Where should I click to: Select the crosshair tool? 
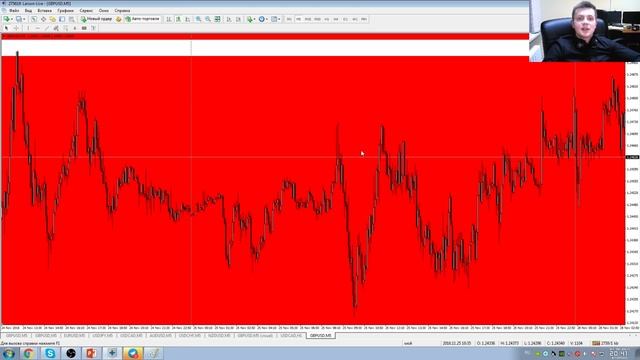tap(16, 28)
